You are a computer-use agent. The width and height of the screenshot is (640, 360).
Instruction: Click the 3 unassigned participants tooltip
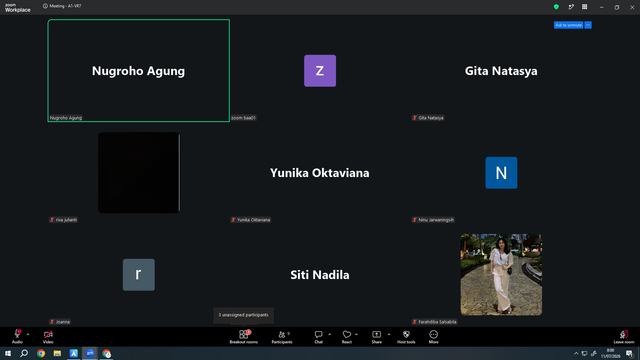pyautogui.click(x=244, y=315)
